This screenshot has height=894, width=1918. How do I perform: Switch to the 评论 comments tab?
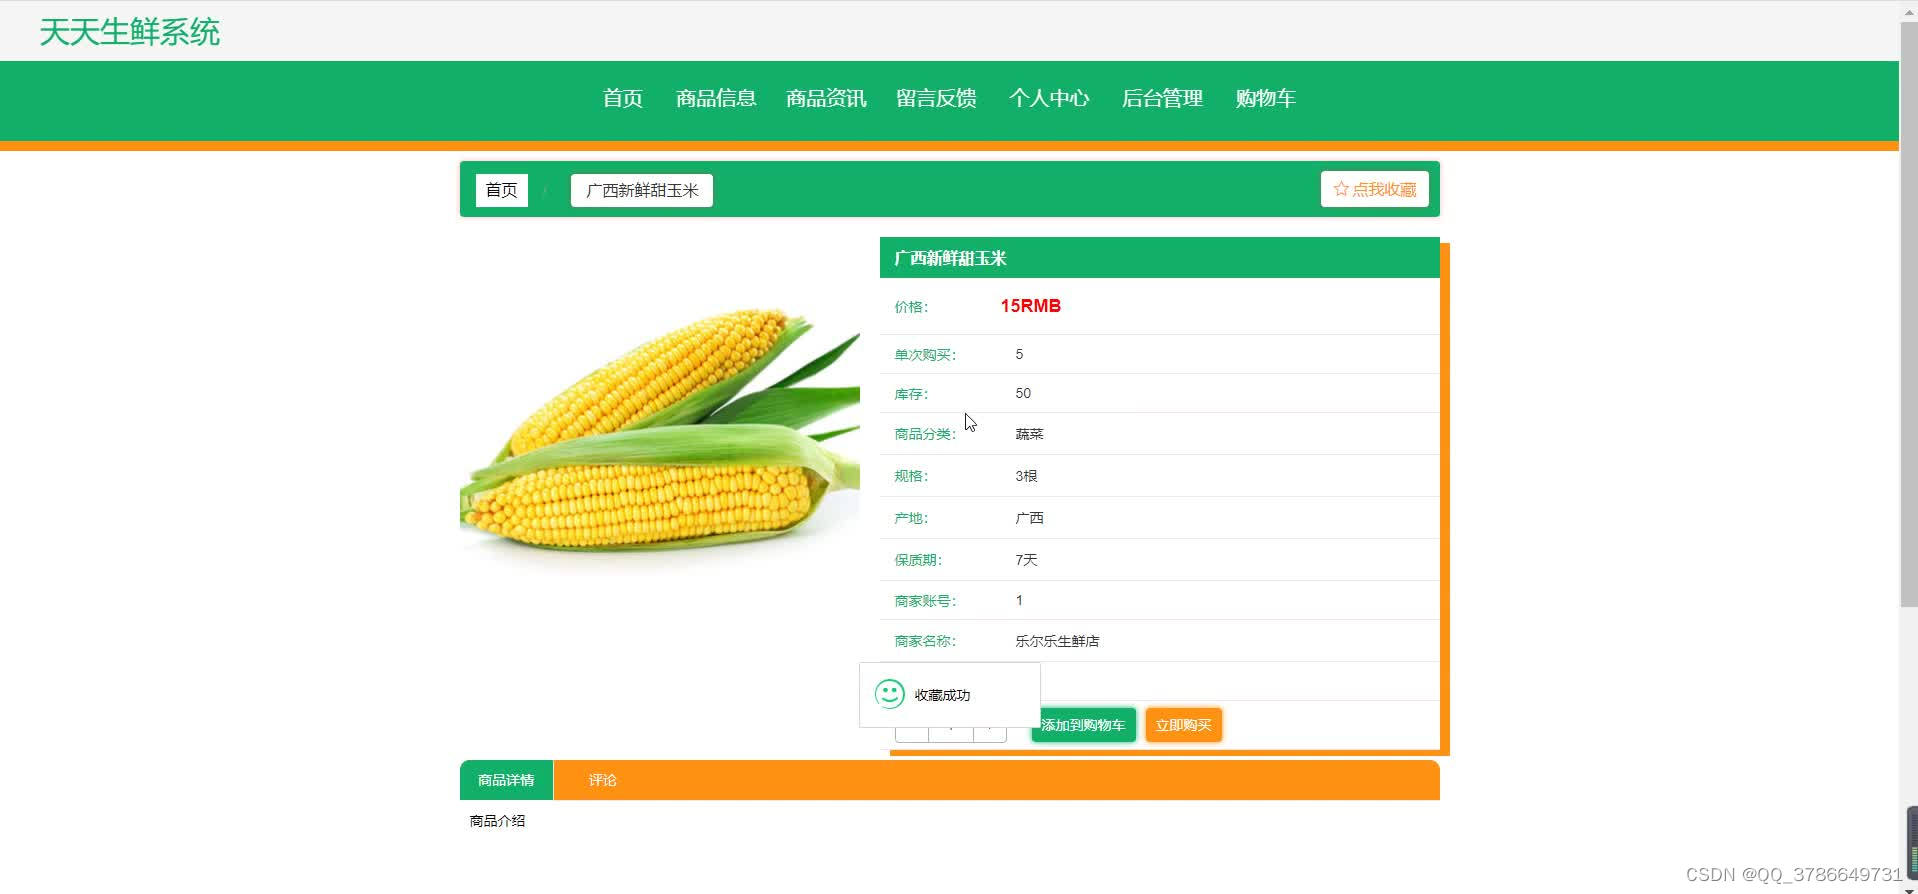[x=602, y=780]
